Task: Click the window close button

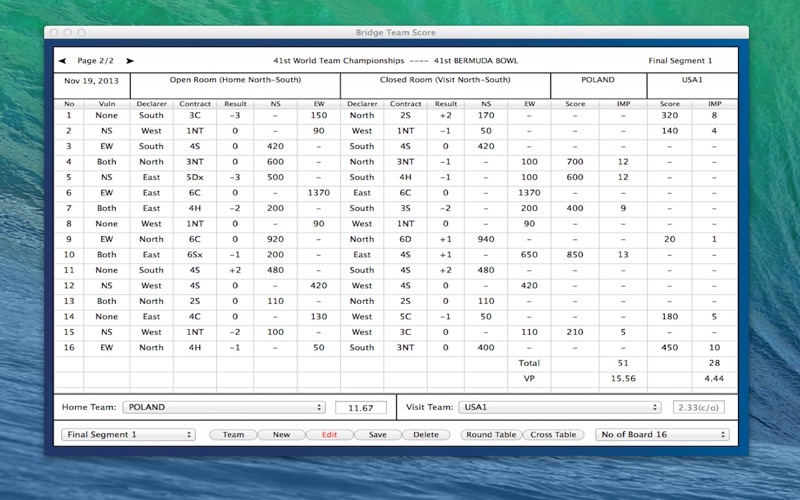Action: pyautogui.click(x=54, y=32)
